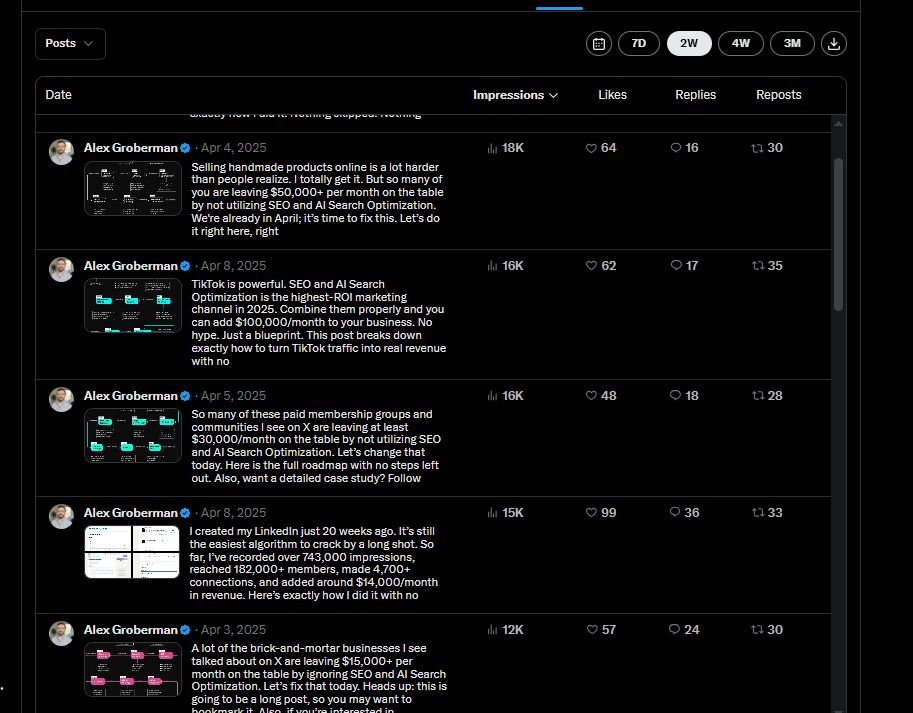Click the Likes column header
Viewport: 913px width, 713px height.
[613, 95]
